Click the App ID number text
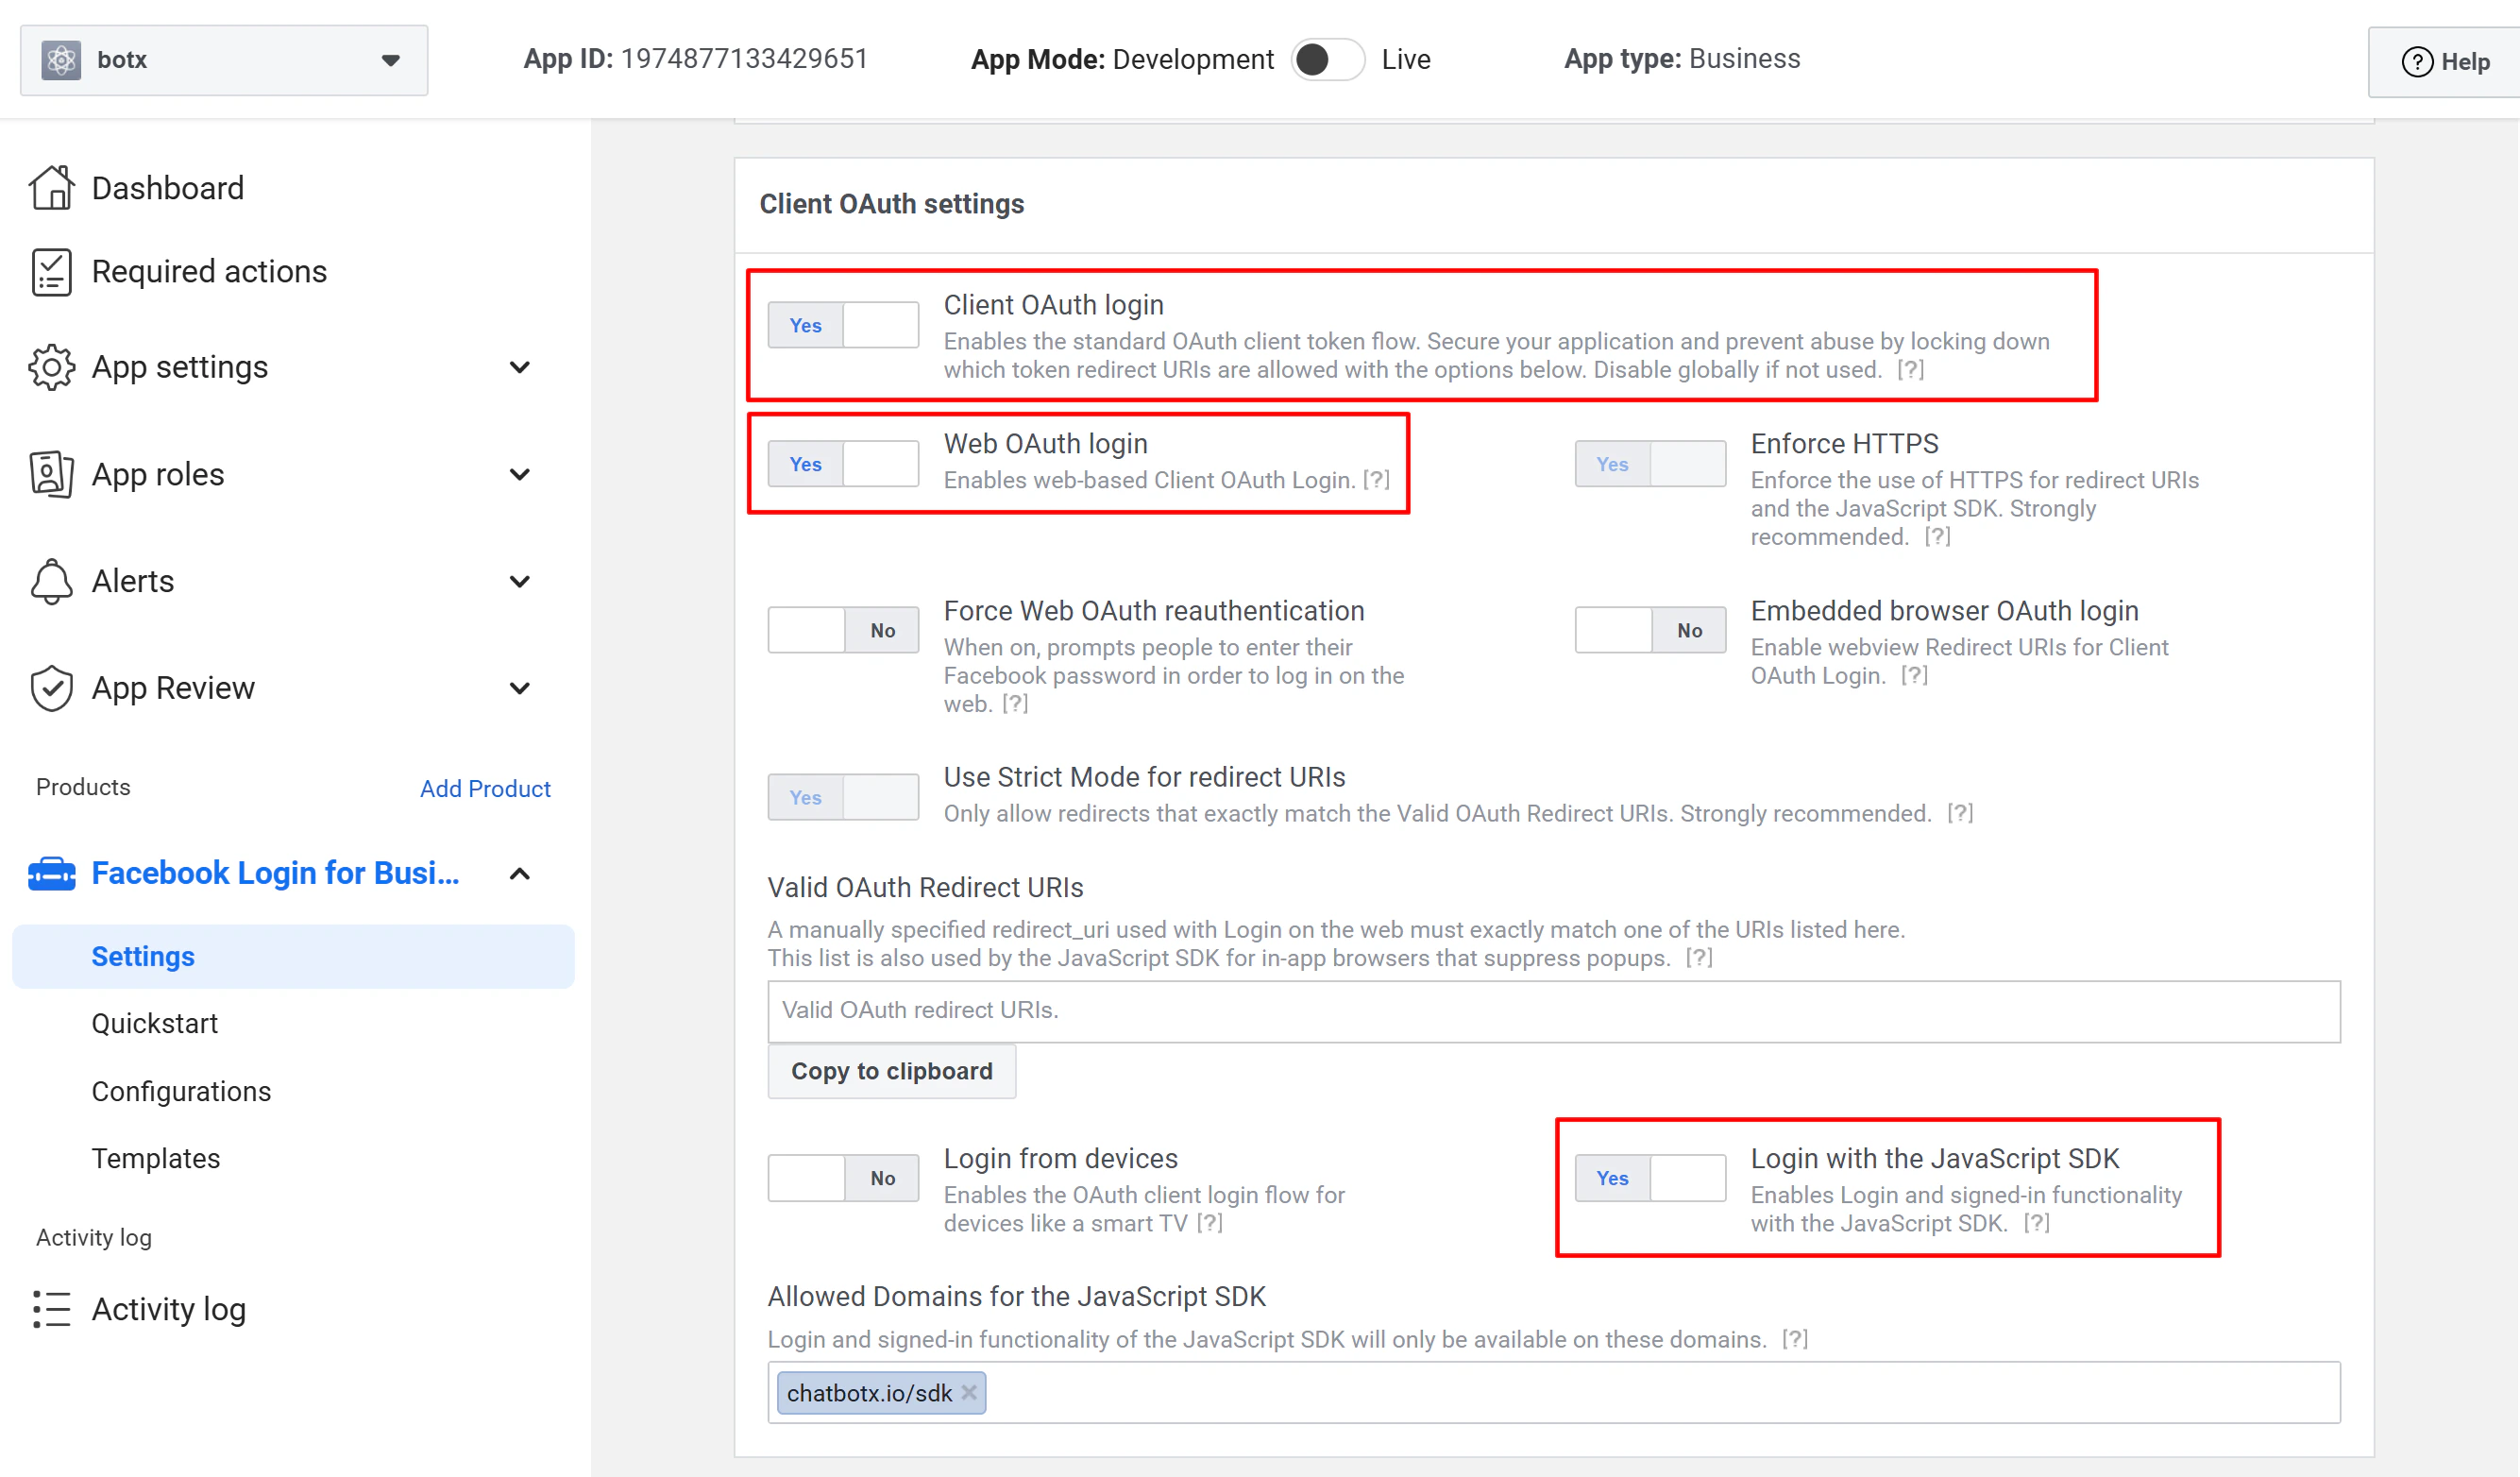 744,59
